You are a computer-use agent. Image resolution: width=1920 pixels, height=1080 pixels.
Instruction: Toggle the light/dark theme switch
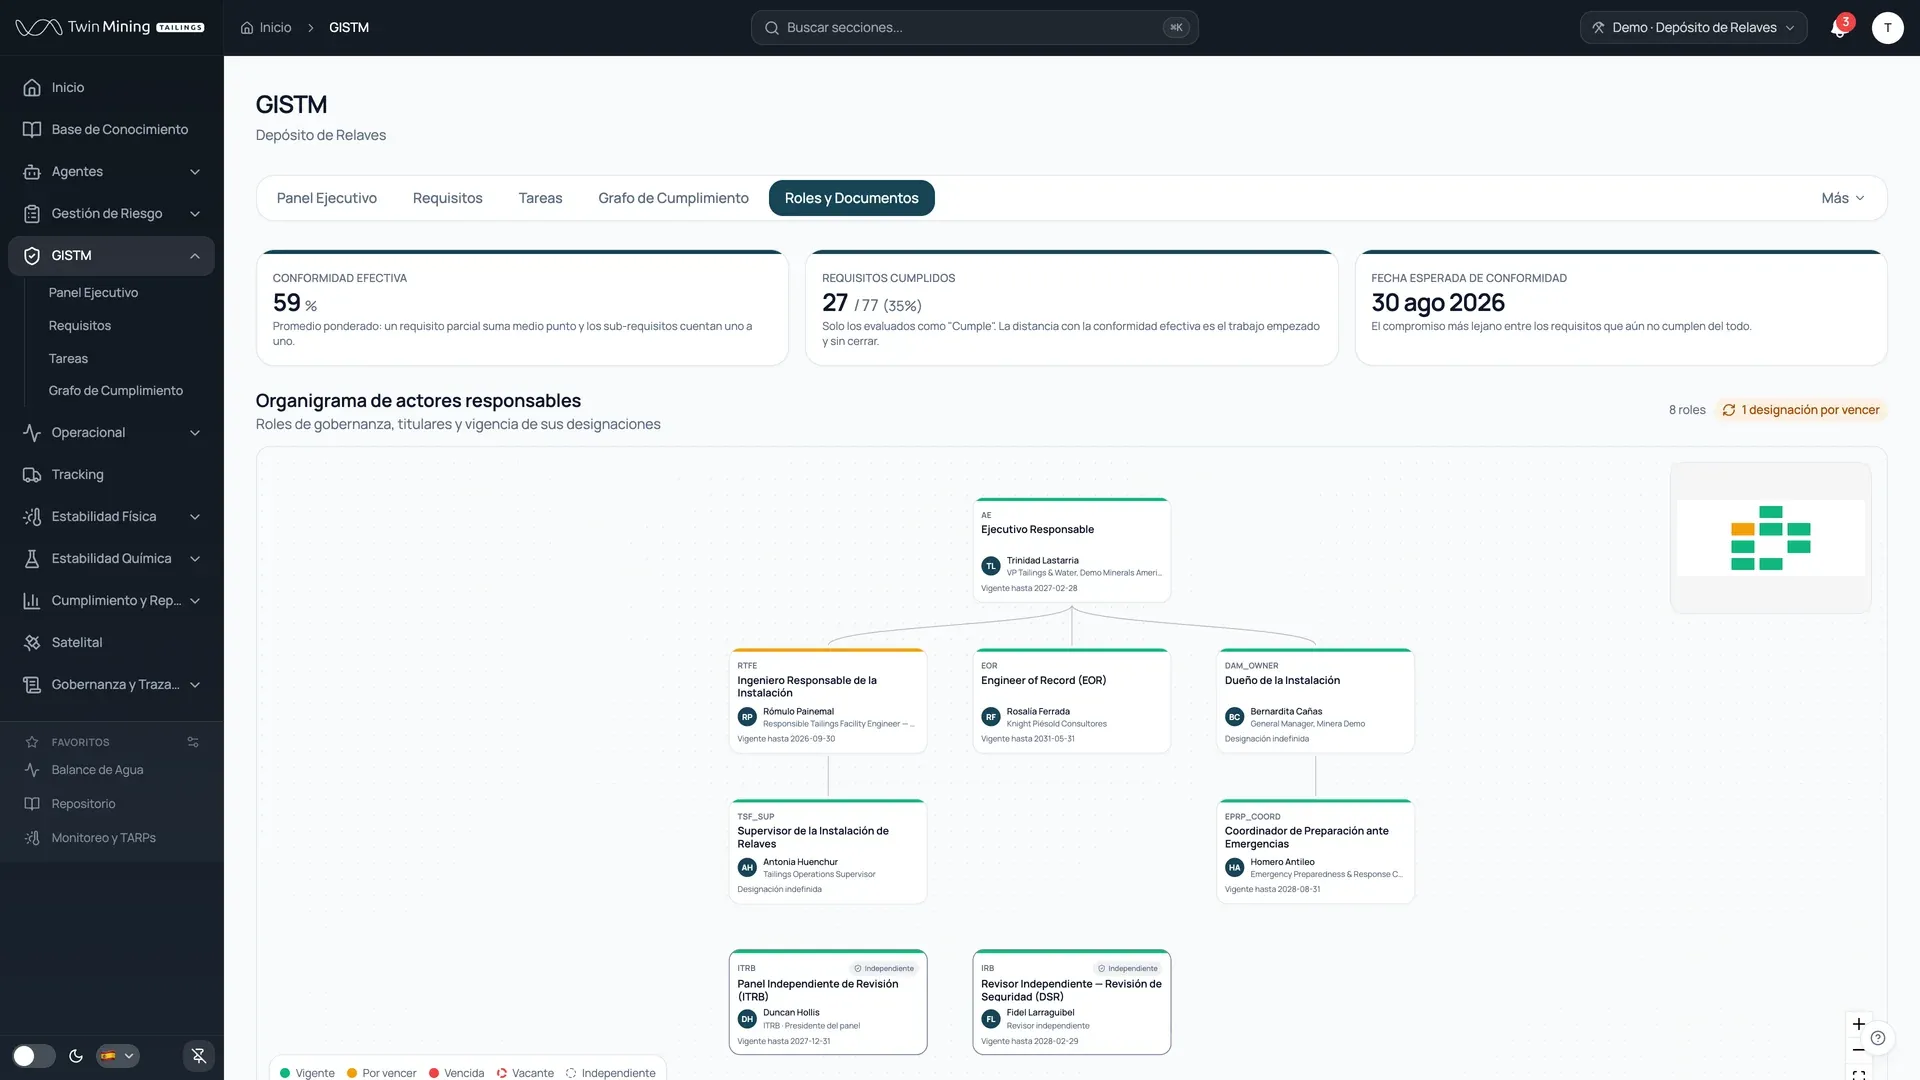(x=33, y=1056)
